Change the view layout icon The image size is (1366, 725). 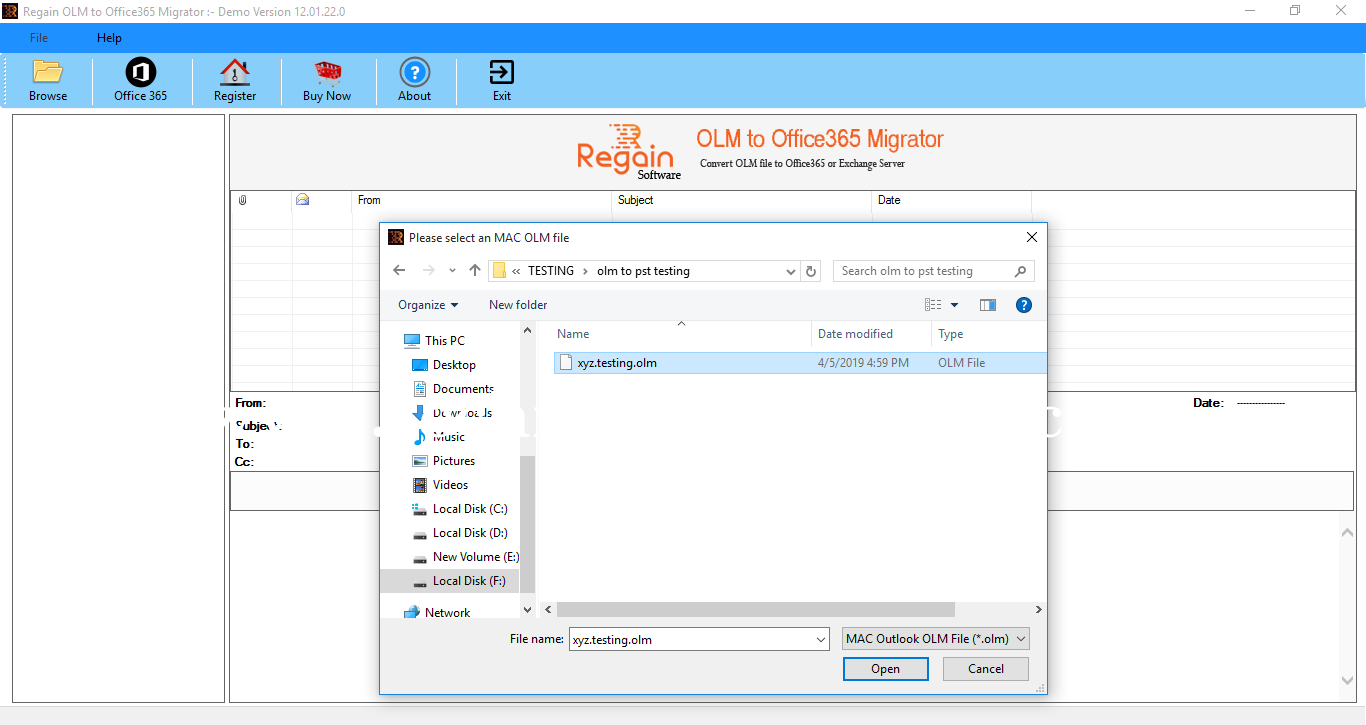[933, 305]
